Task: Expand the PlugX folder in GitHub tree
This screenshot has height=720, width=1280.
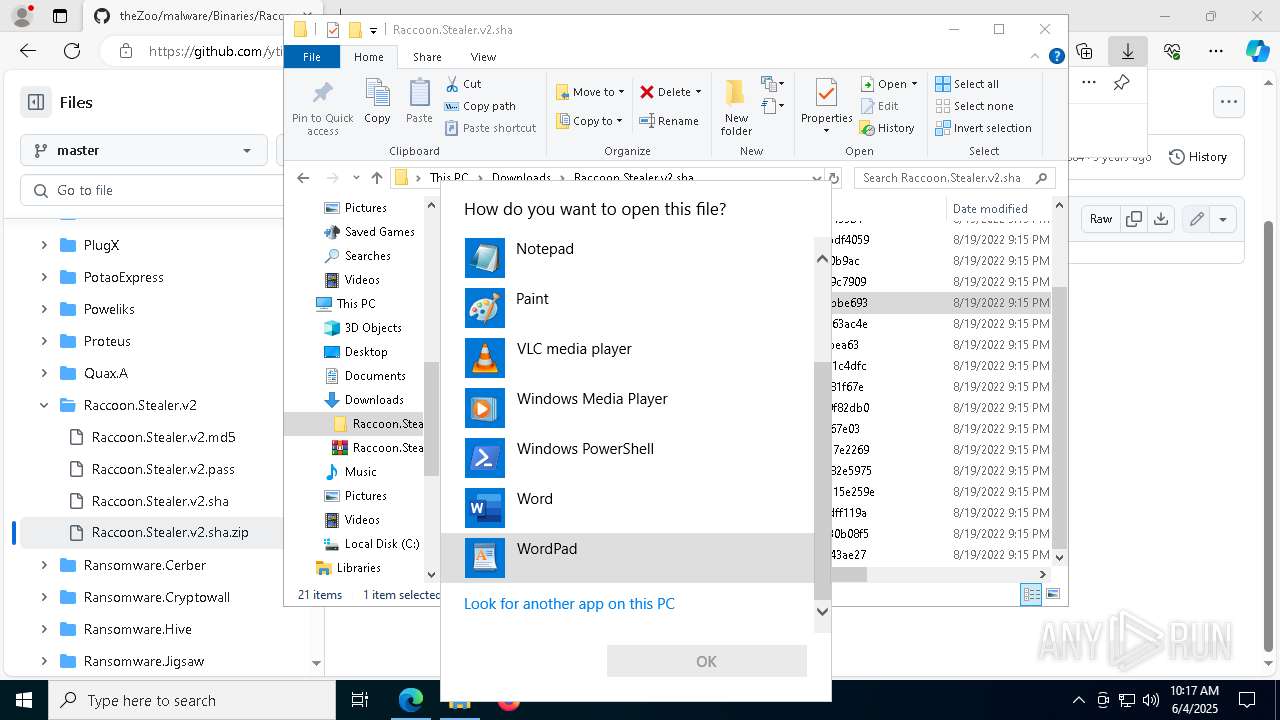Action: click(43, 245)
